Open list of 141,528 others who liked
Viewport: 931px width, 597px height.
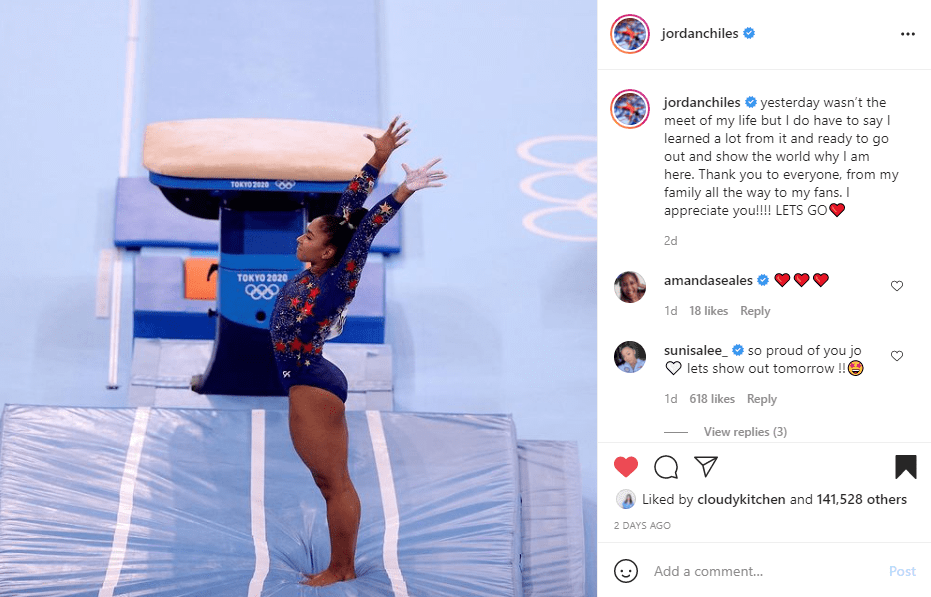point(862,499)
